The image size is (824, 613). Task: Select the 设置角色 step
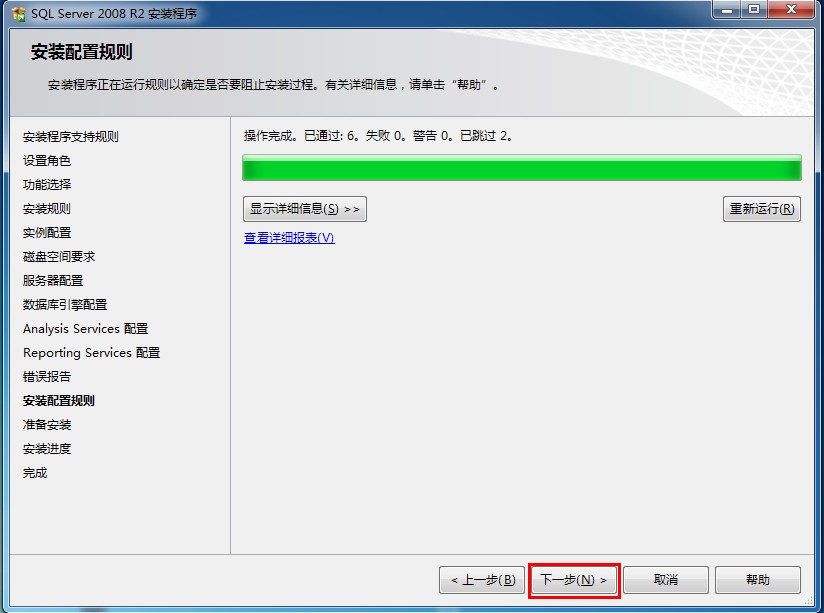[x=47, y=161]
